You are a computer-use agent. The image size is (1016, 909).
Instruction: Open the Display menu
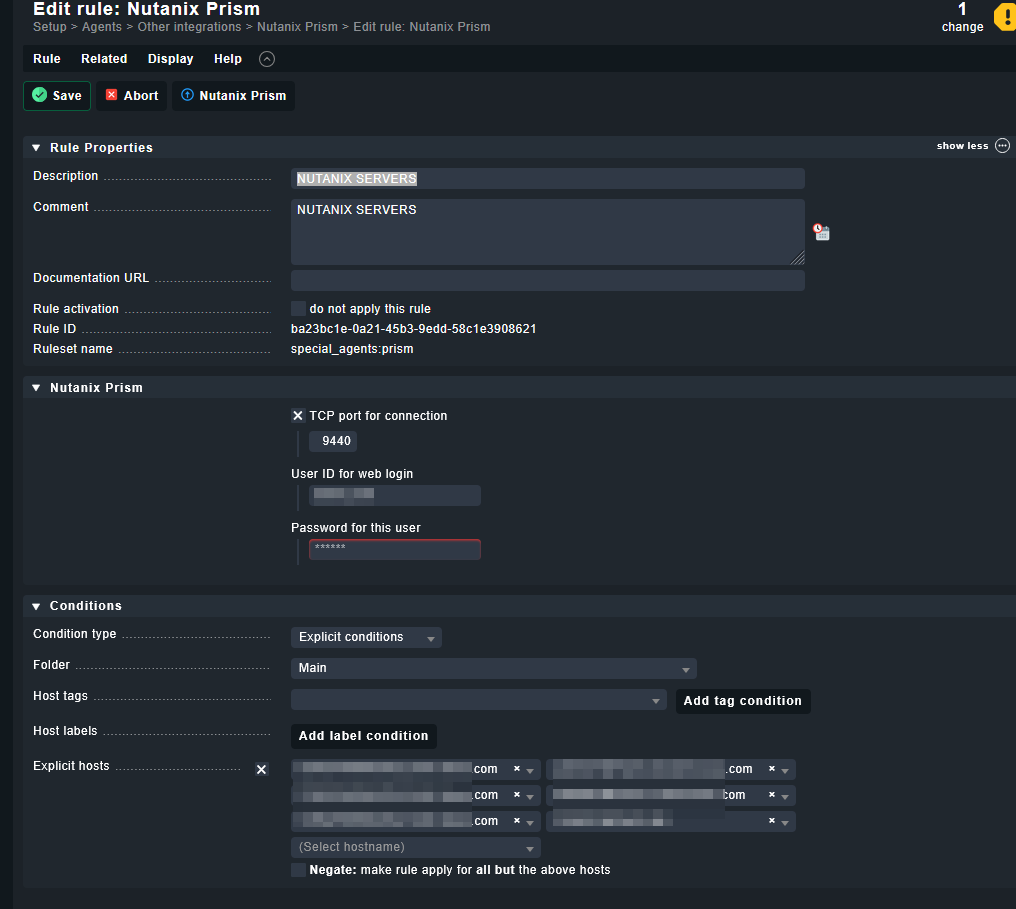click(170, 58)
